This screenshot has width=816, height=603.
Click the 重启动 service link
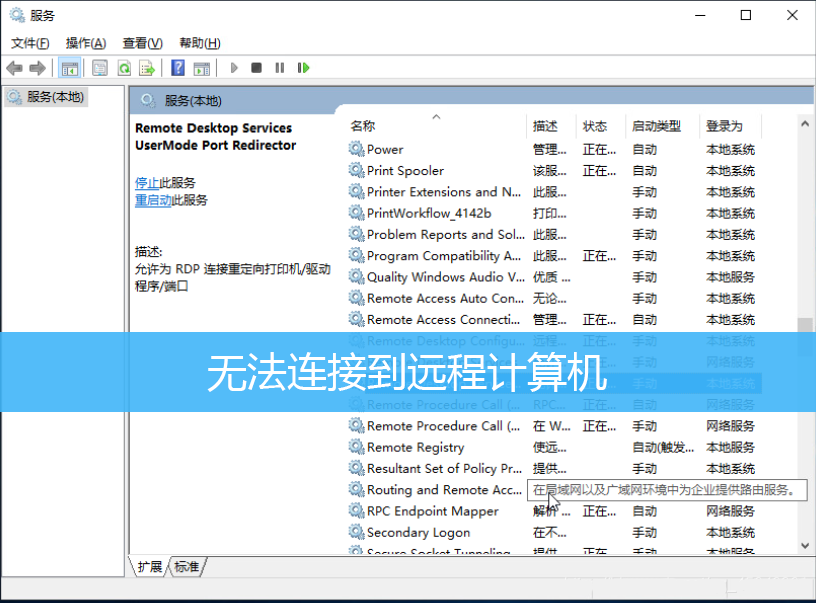[x=153, y=200]
